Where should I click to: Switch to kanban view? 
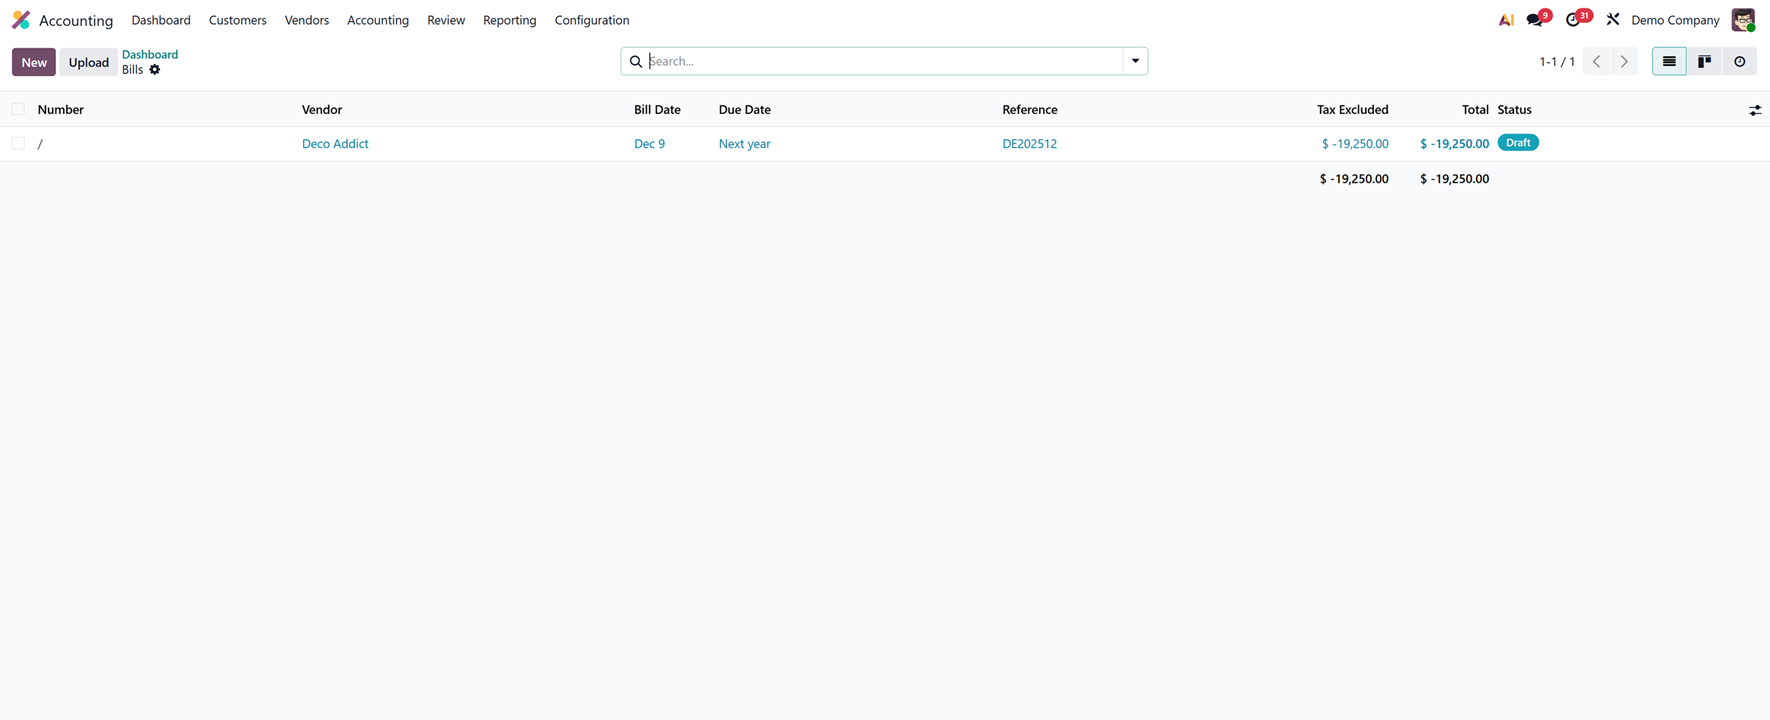[1704, 61]
